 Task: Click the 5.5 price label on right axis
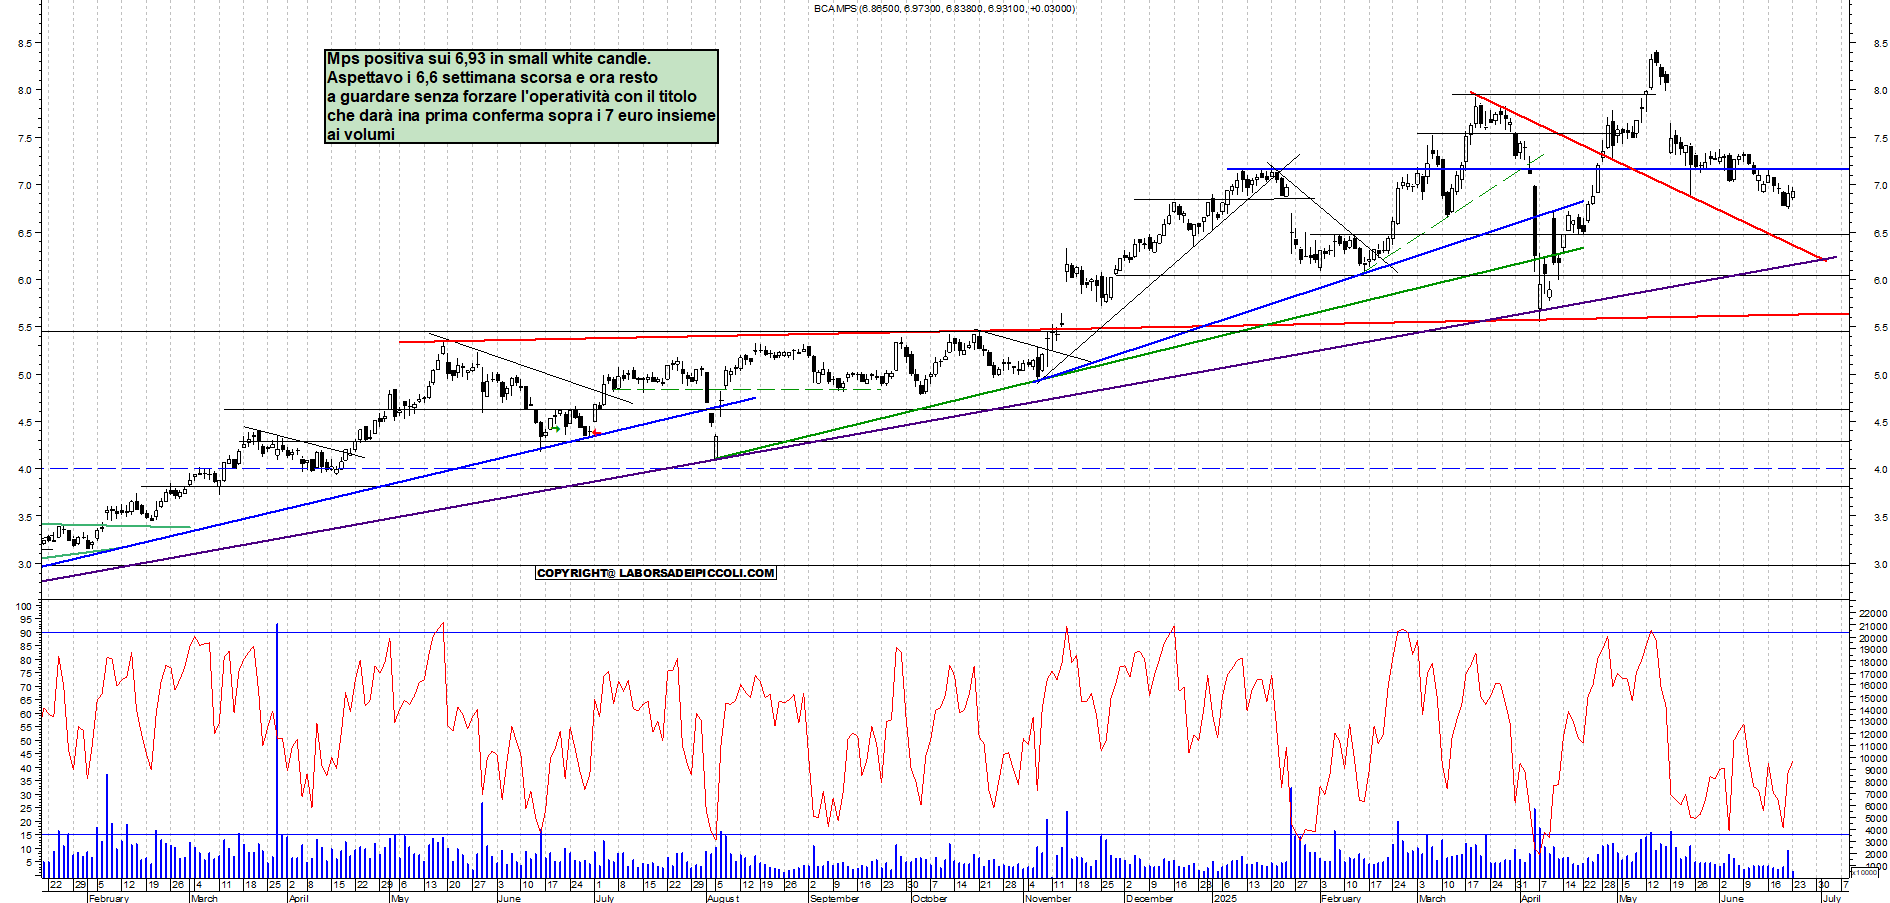click(1880, 327)
